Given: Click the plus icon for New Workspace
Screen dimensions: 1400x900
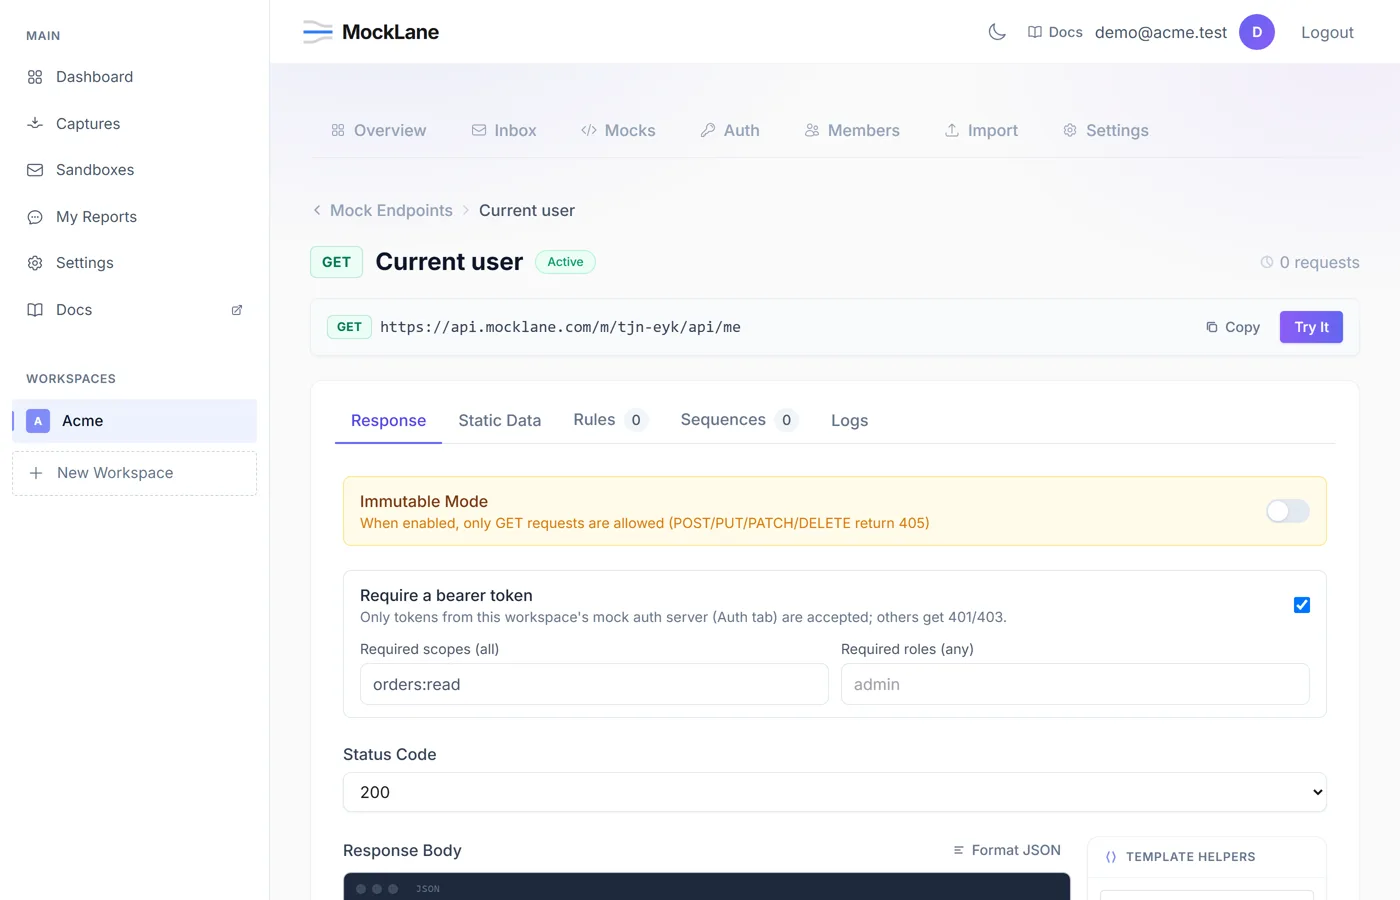Looking at the screenshot, I should pyautogui.click(x=36, y=473).
